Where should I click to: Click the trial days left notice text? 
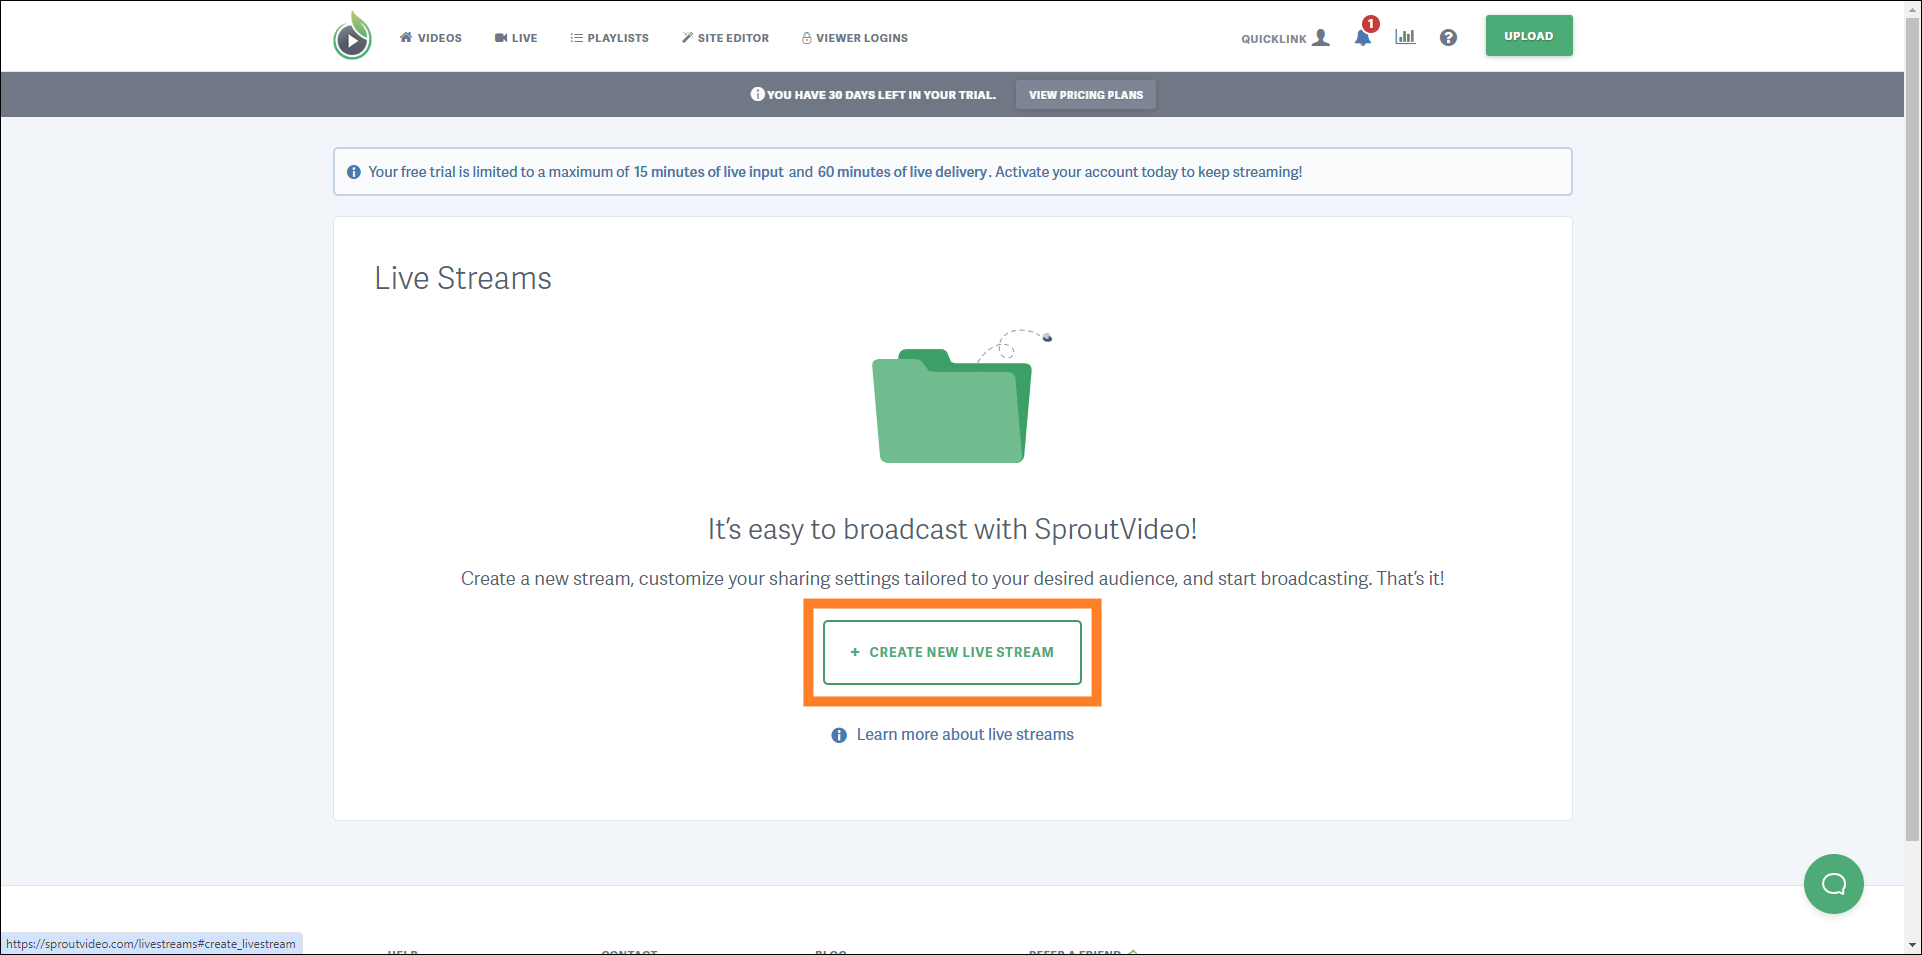881,95
